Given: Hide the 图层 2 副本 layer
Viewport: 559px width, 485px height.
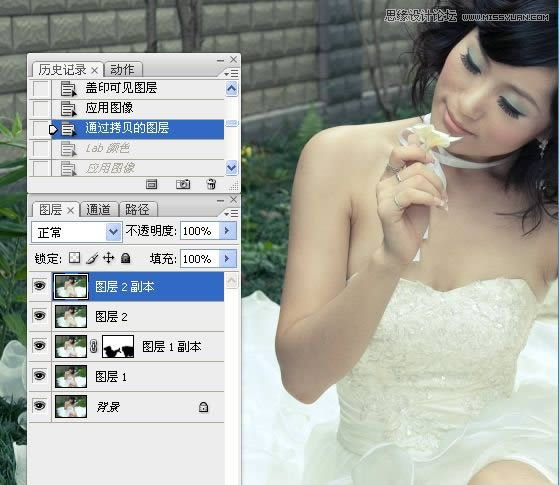Looking at the screenshot, I should 40,286.
